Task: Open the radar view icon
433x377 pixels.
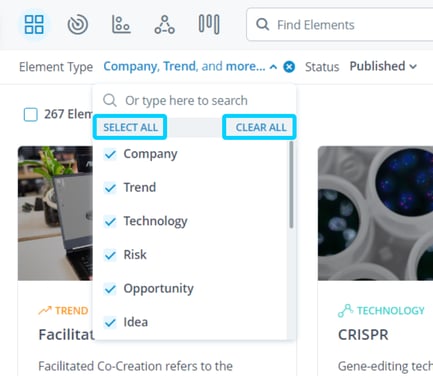Action: click(78, 25)
